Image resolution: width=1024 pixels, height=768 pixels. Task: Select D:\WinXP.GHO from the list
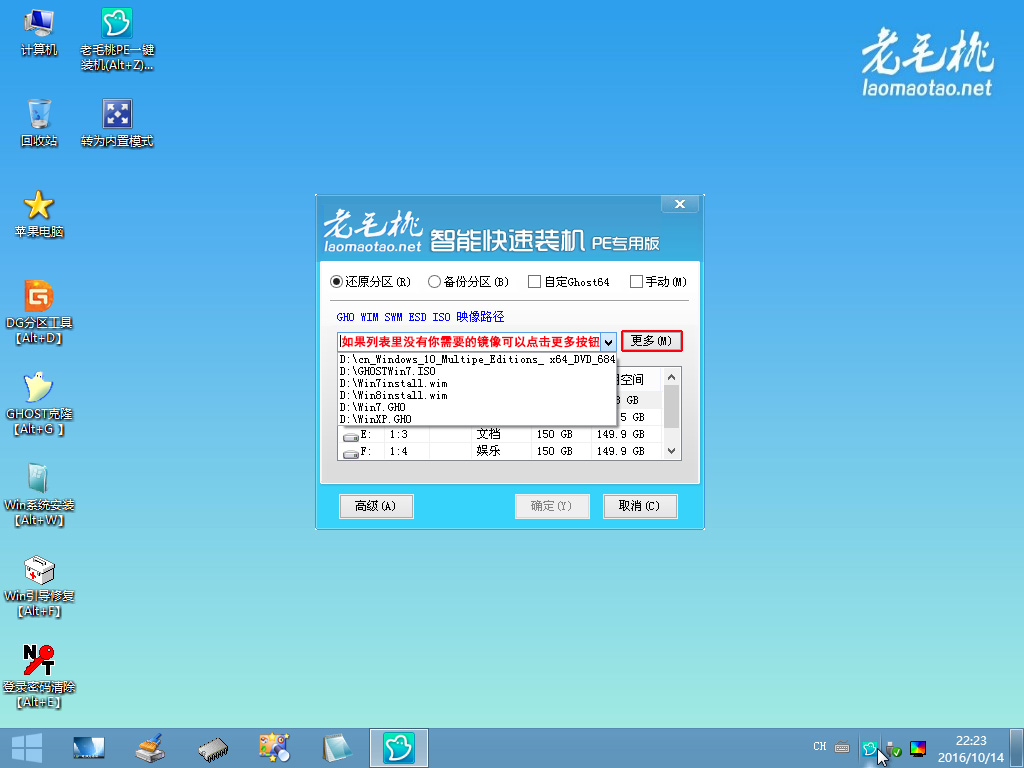tap(477, 419)
